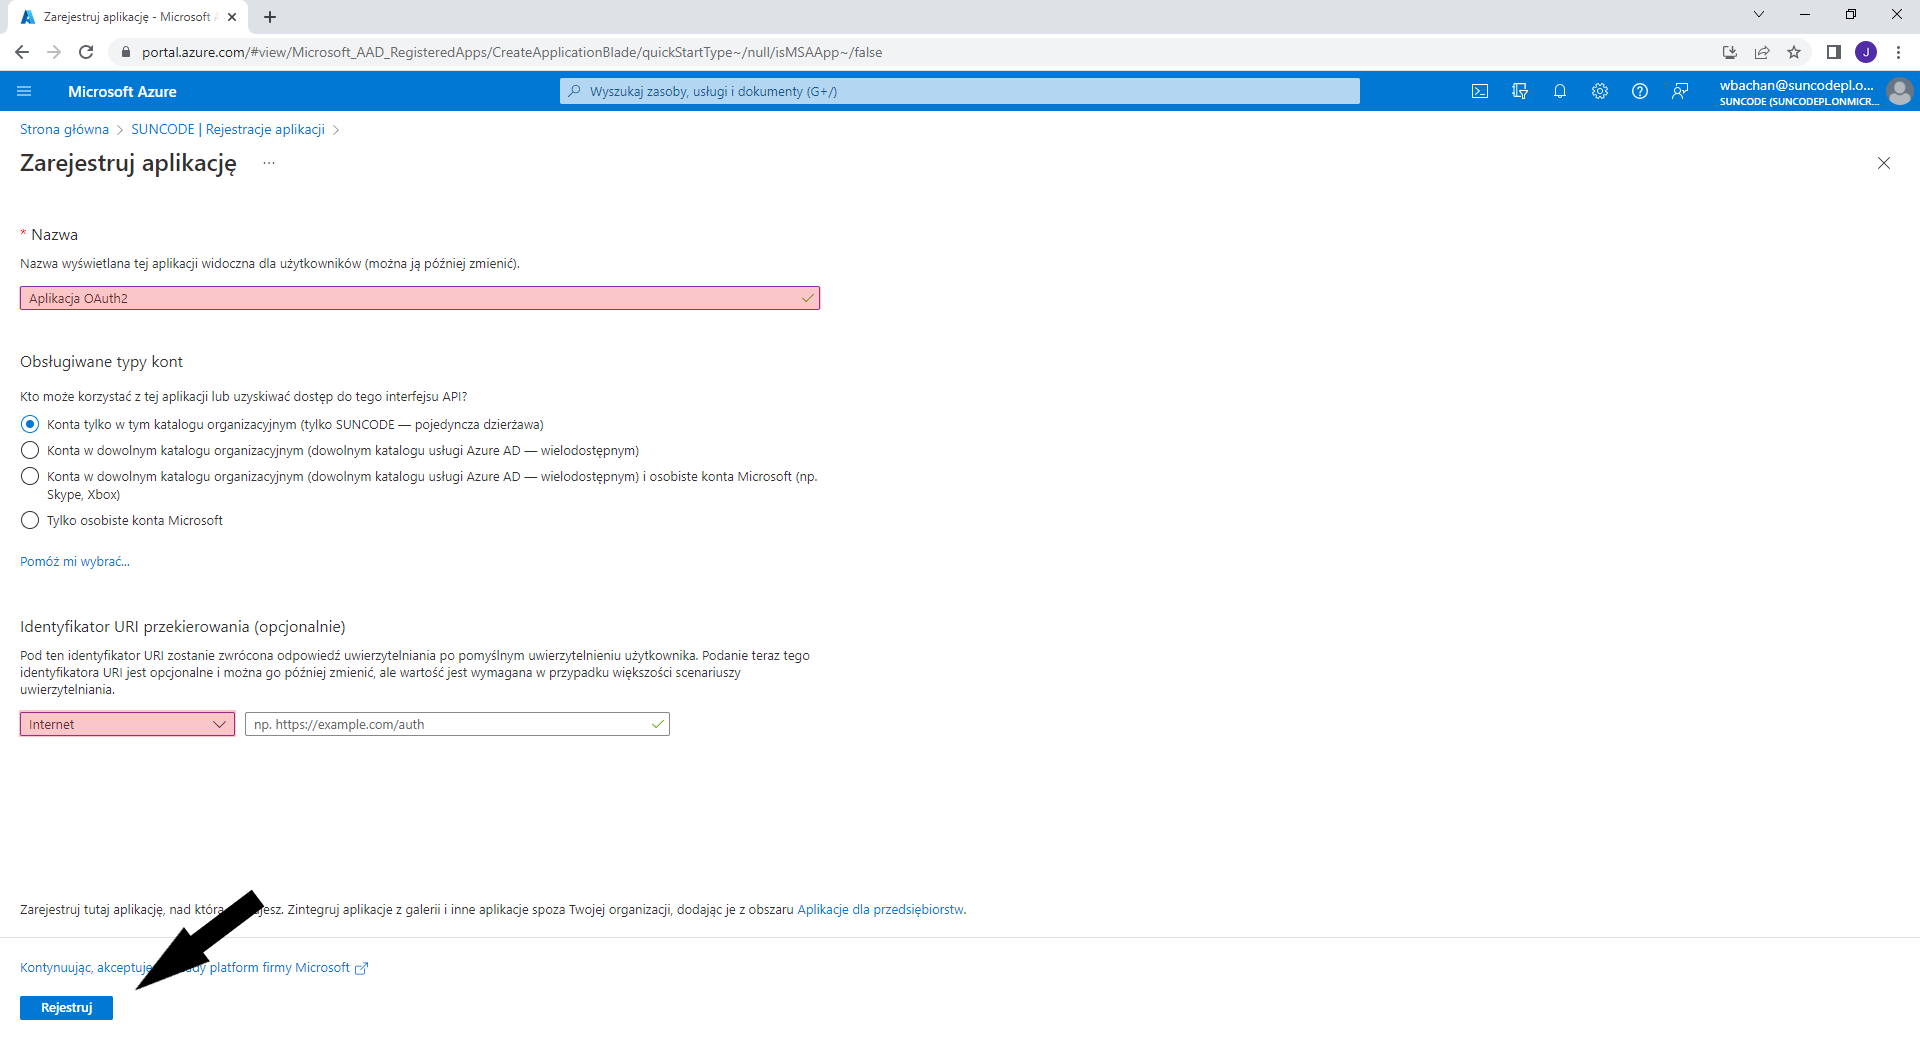Select single-tenant SUNCODE accounts radio option

pos(30,424)
